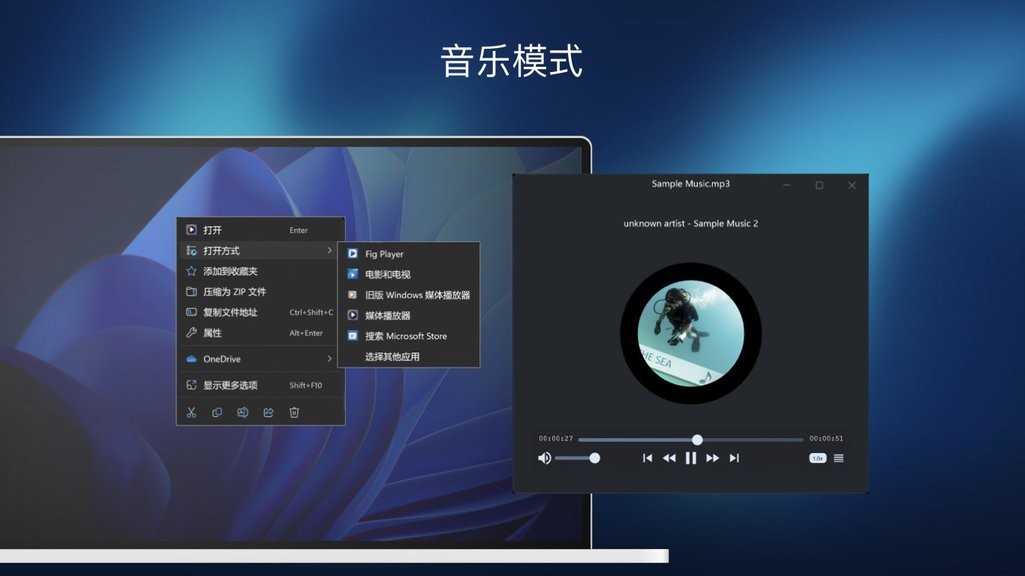The width and height of the screenshot is (1025, 576).
Task: Click the Fig Player icon in the submenu
Action: (x=352, y=253)
